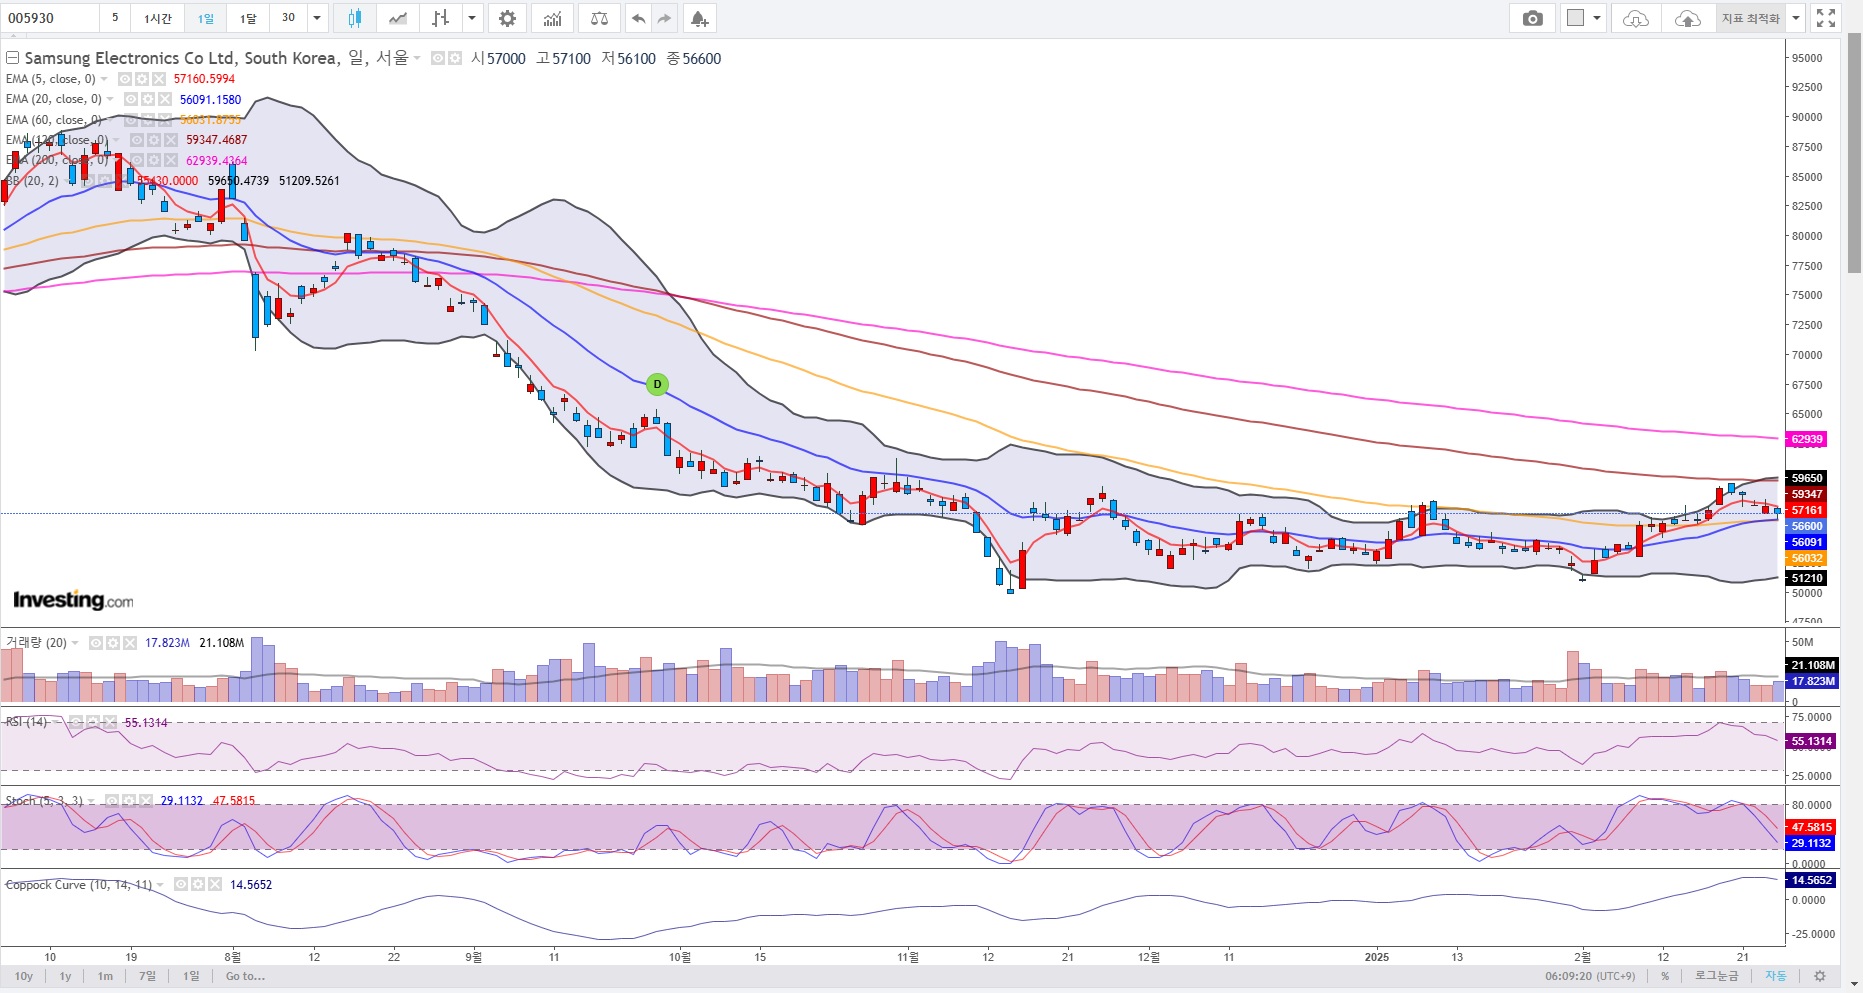The image size is (1863, 993).
Task: Open the more time intervals dropdown arrow
Action: 317,18
